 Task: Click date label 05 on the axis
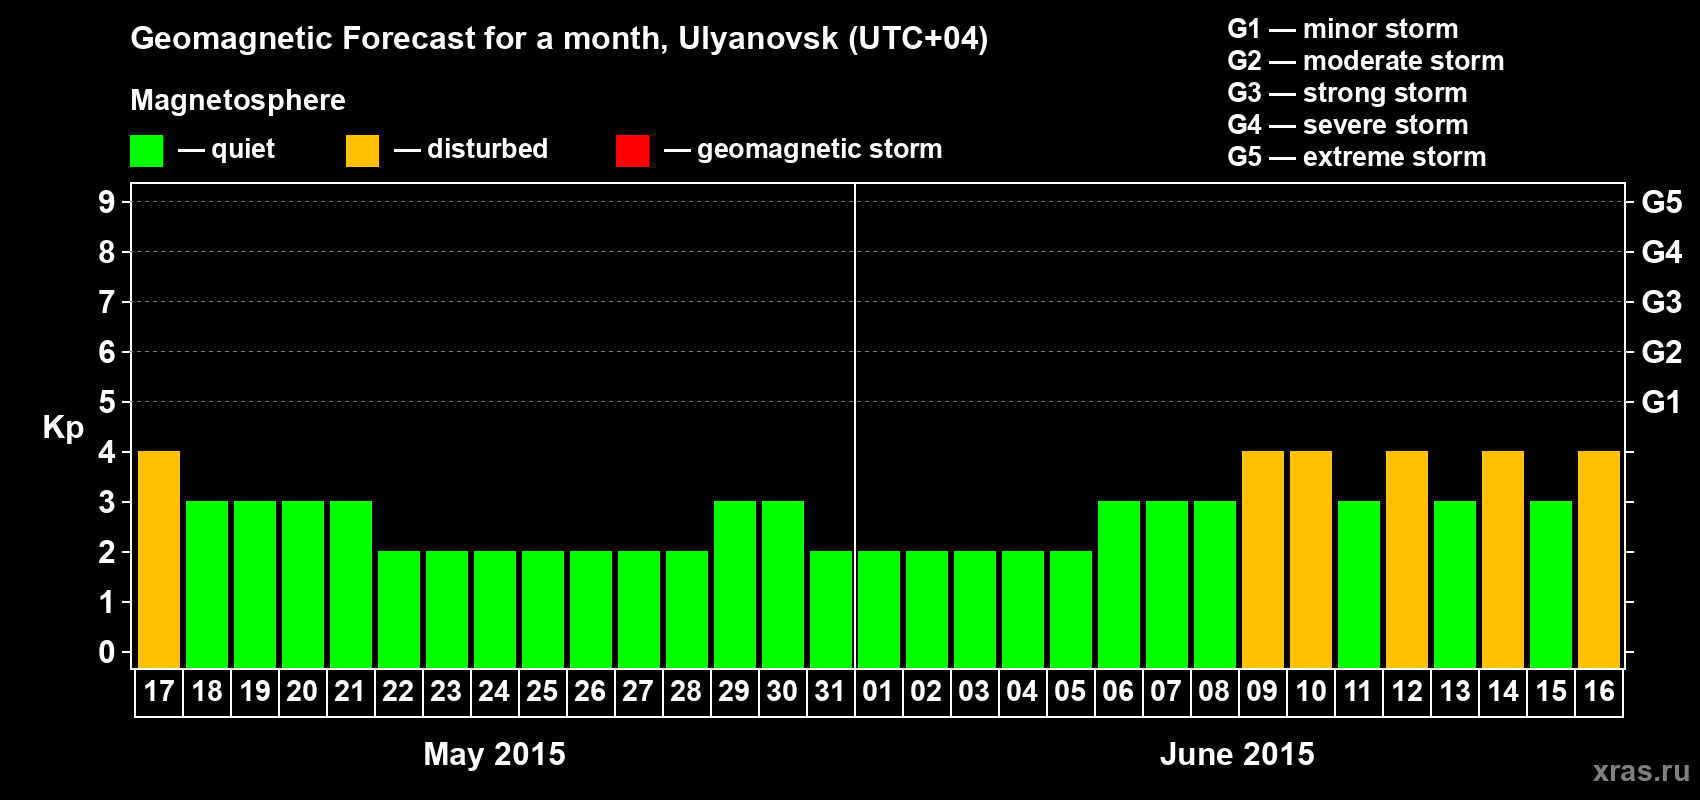[1070, 692]
